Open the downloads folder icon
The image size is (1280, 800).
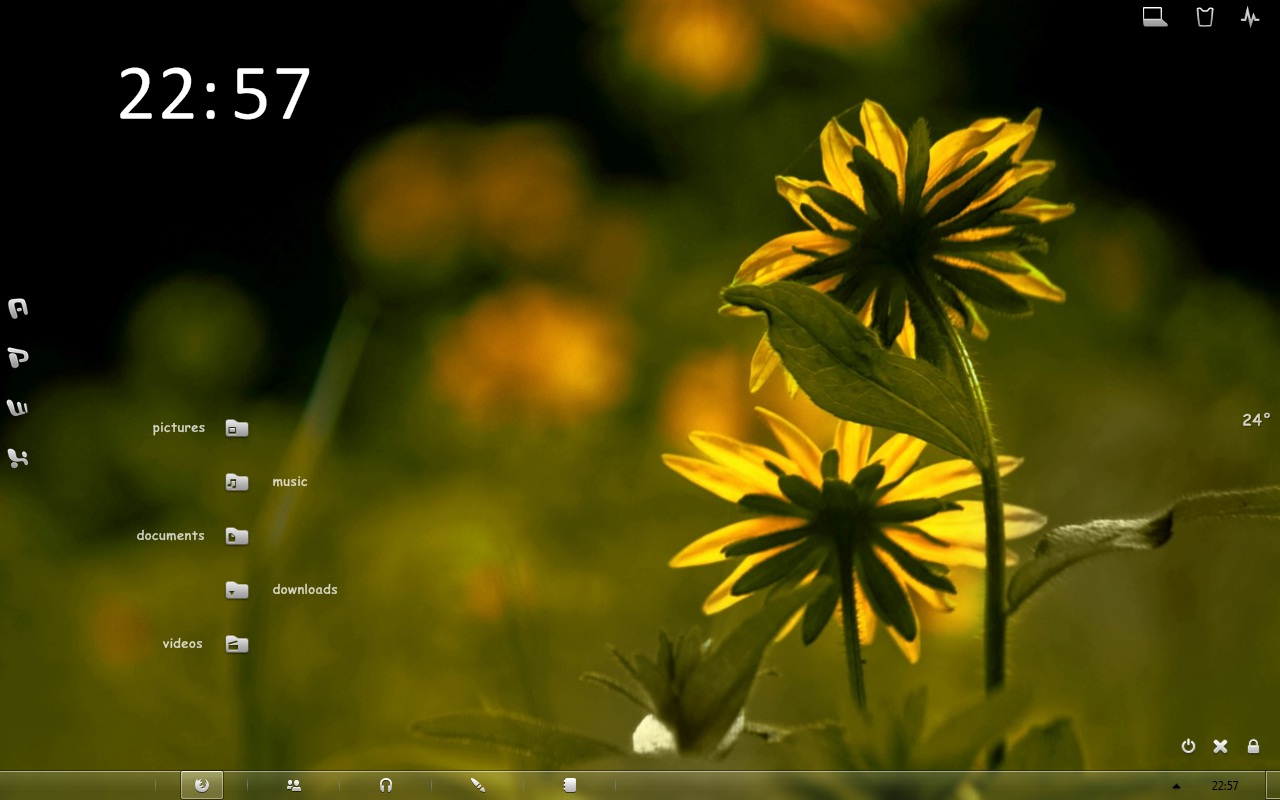[237, 590]
